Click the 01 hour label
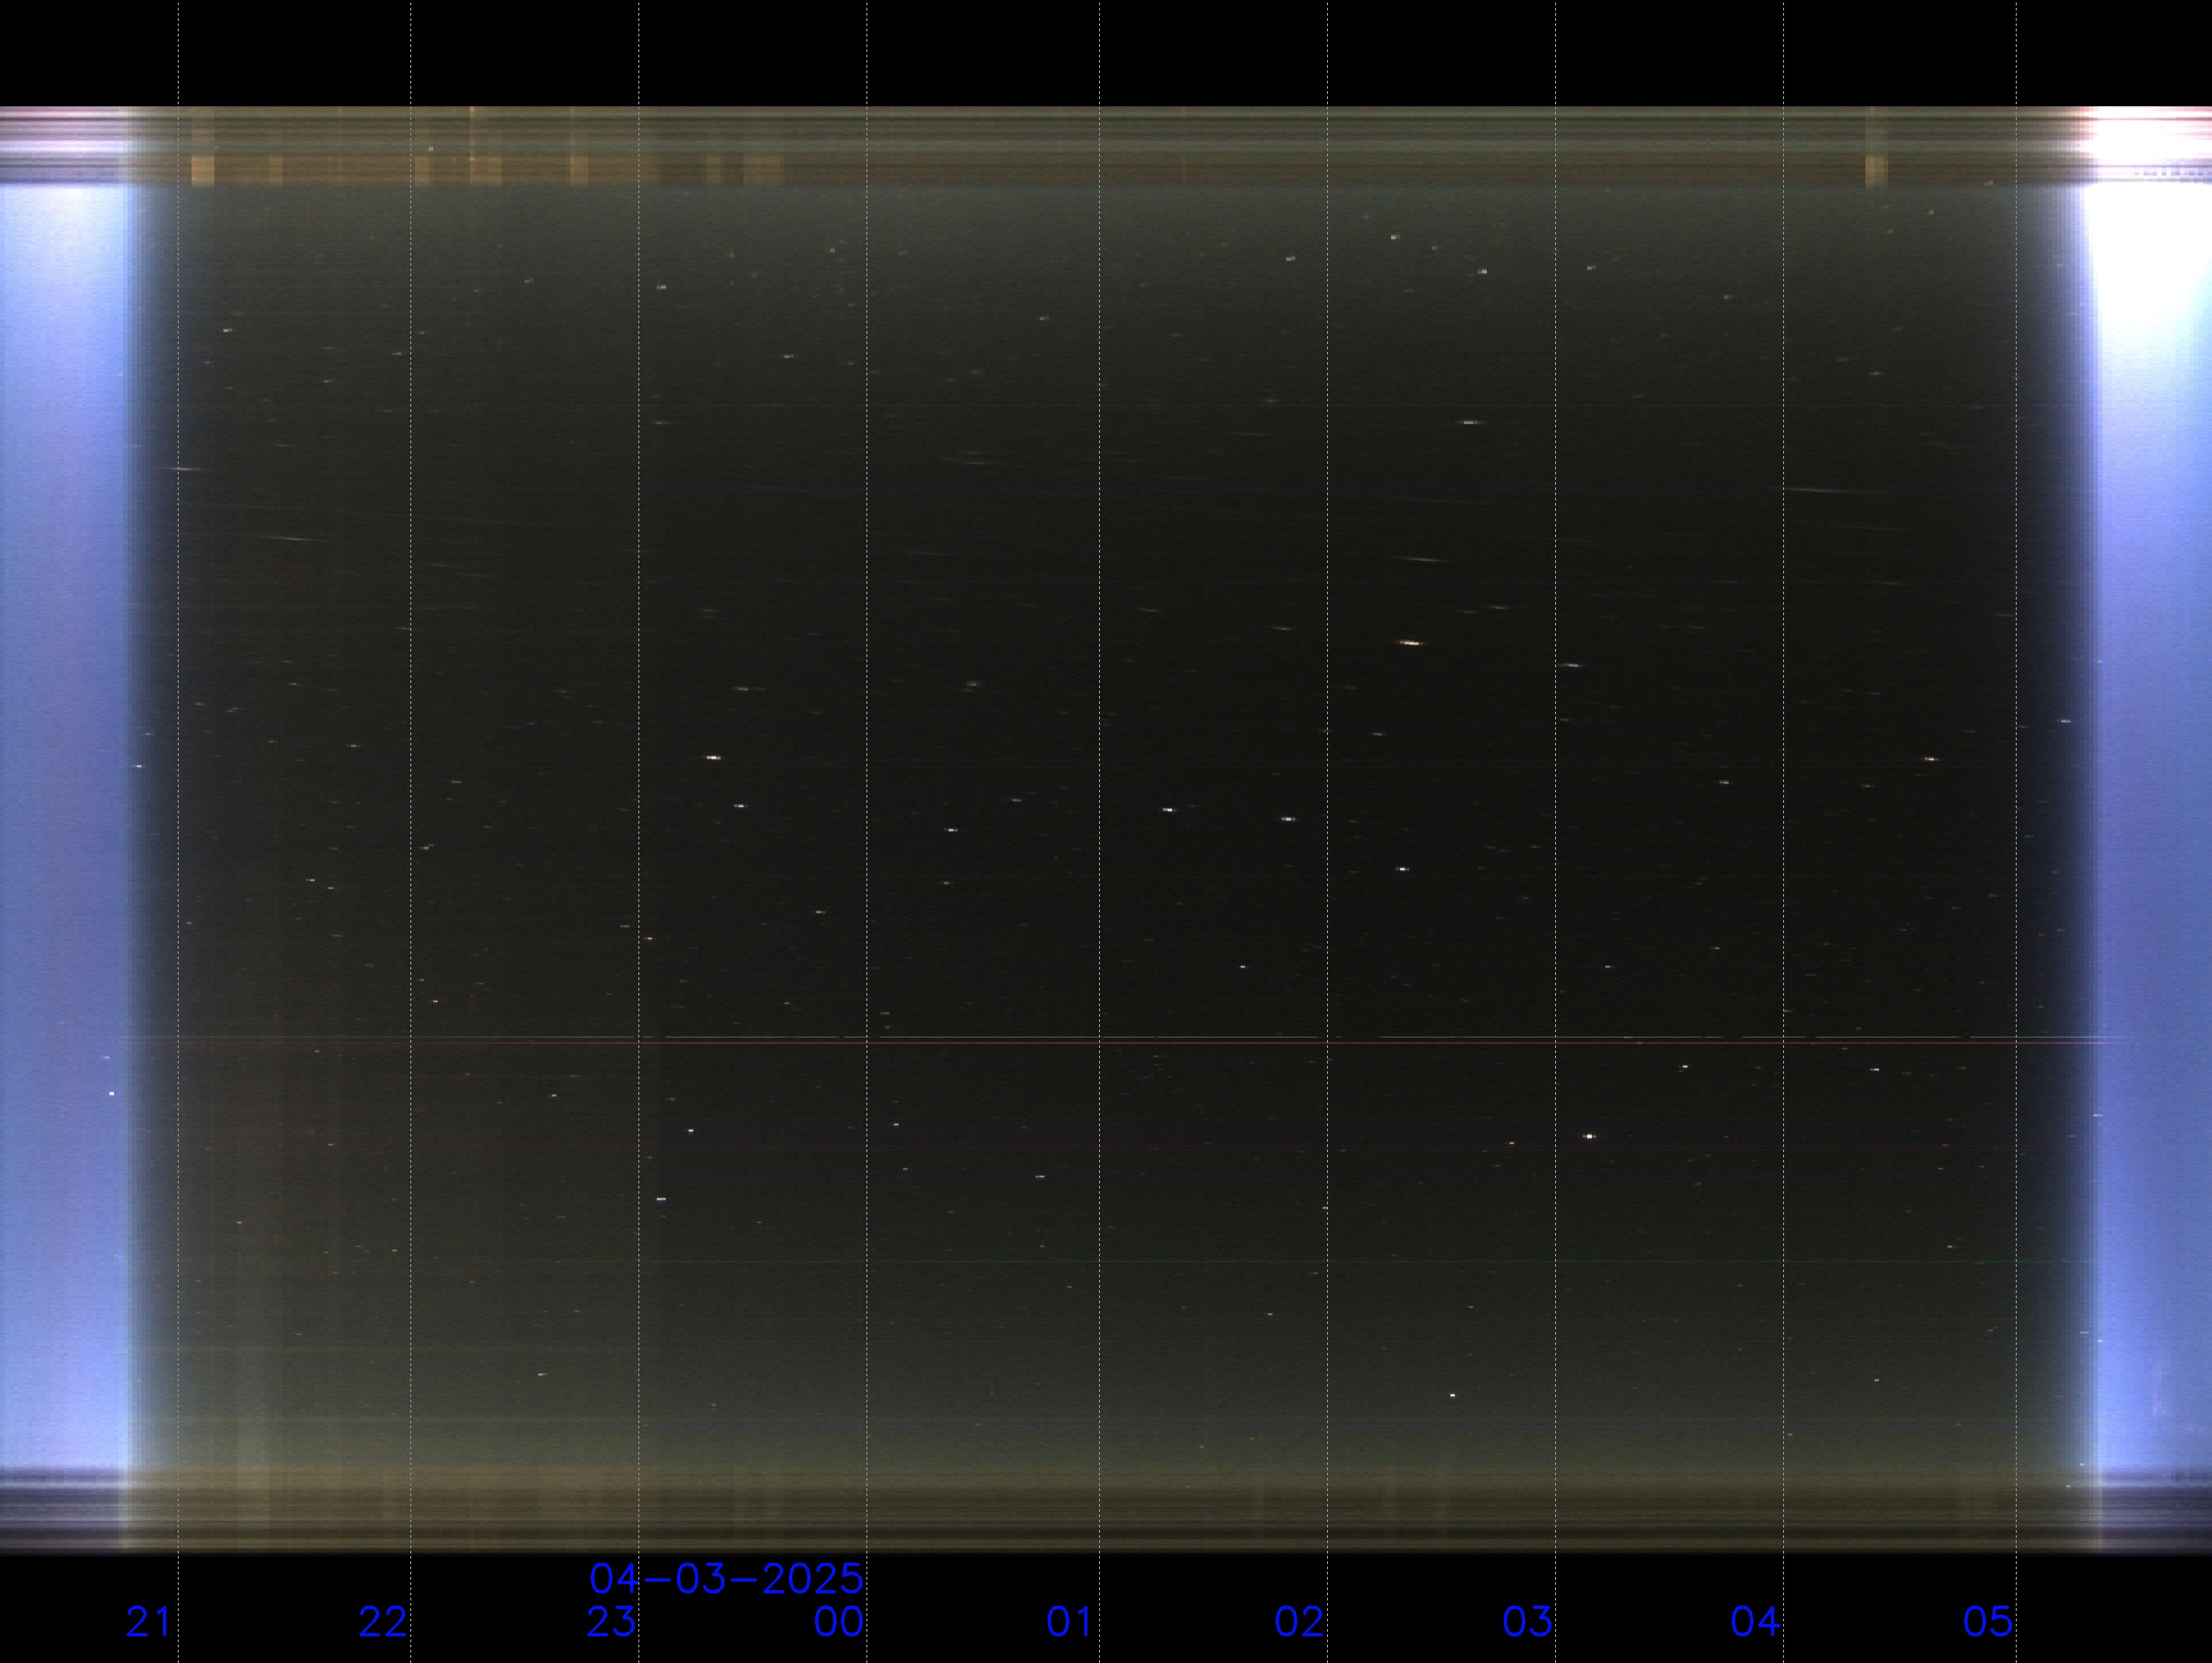 (x=1070, y=1622)
